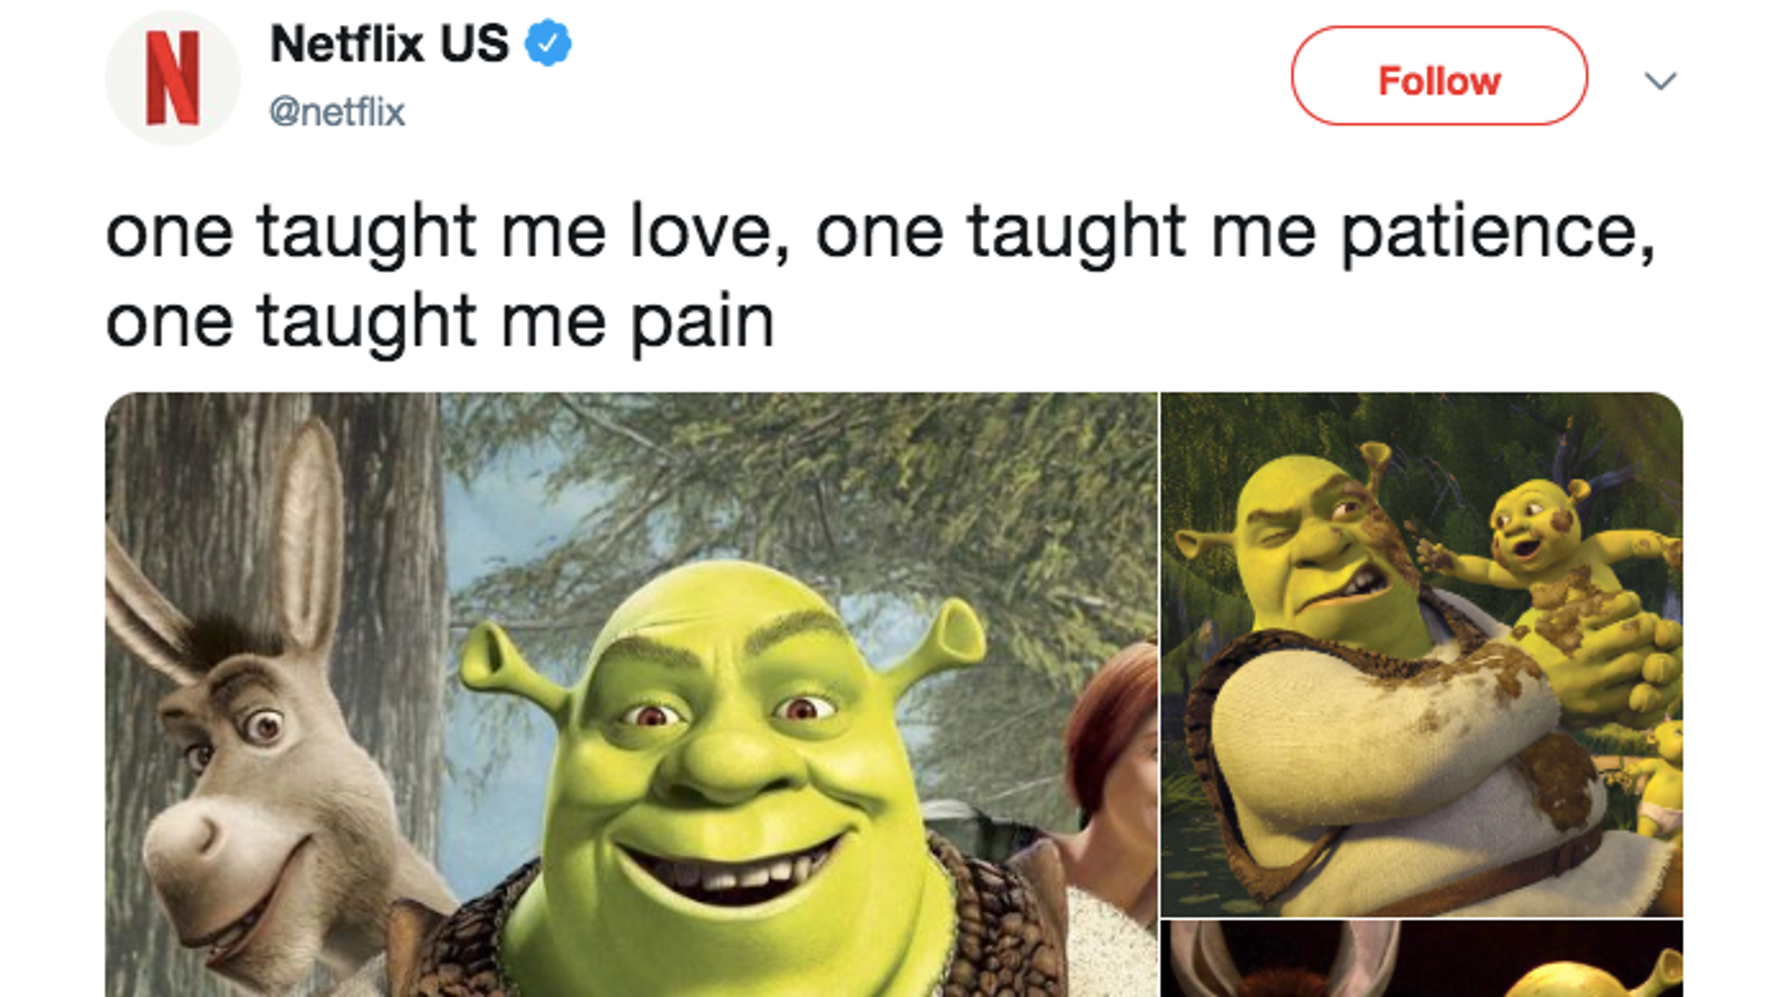Open the Netflix US display name
The height and width of the screenshot is (997, 1778).
(x=389, y=44)
